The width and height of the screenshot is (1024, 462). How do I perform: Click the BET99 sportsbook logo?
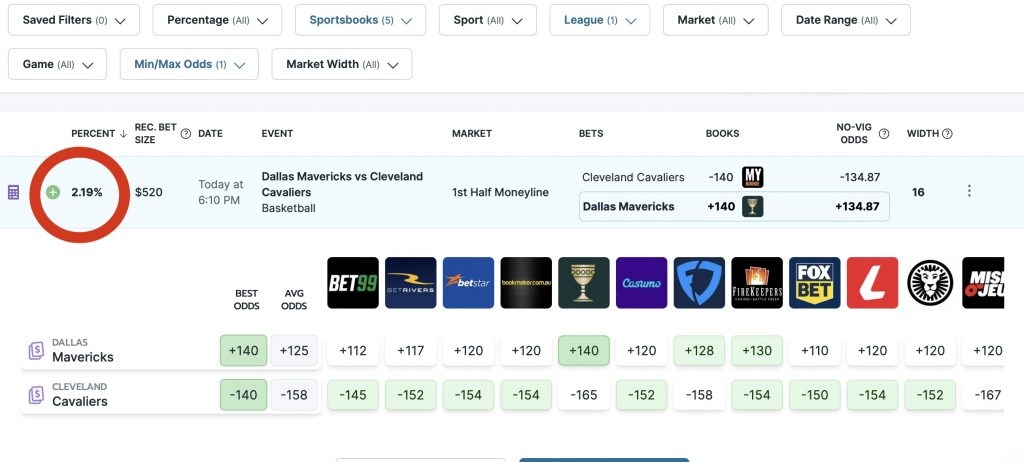[x=353, y=283]
